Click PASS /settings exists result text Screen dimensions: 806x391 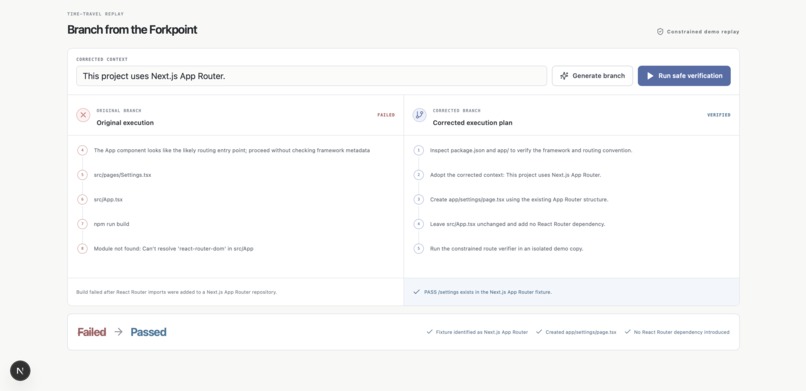pyautogui.click(x=488, y=292)
